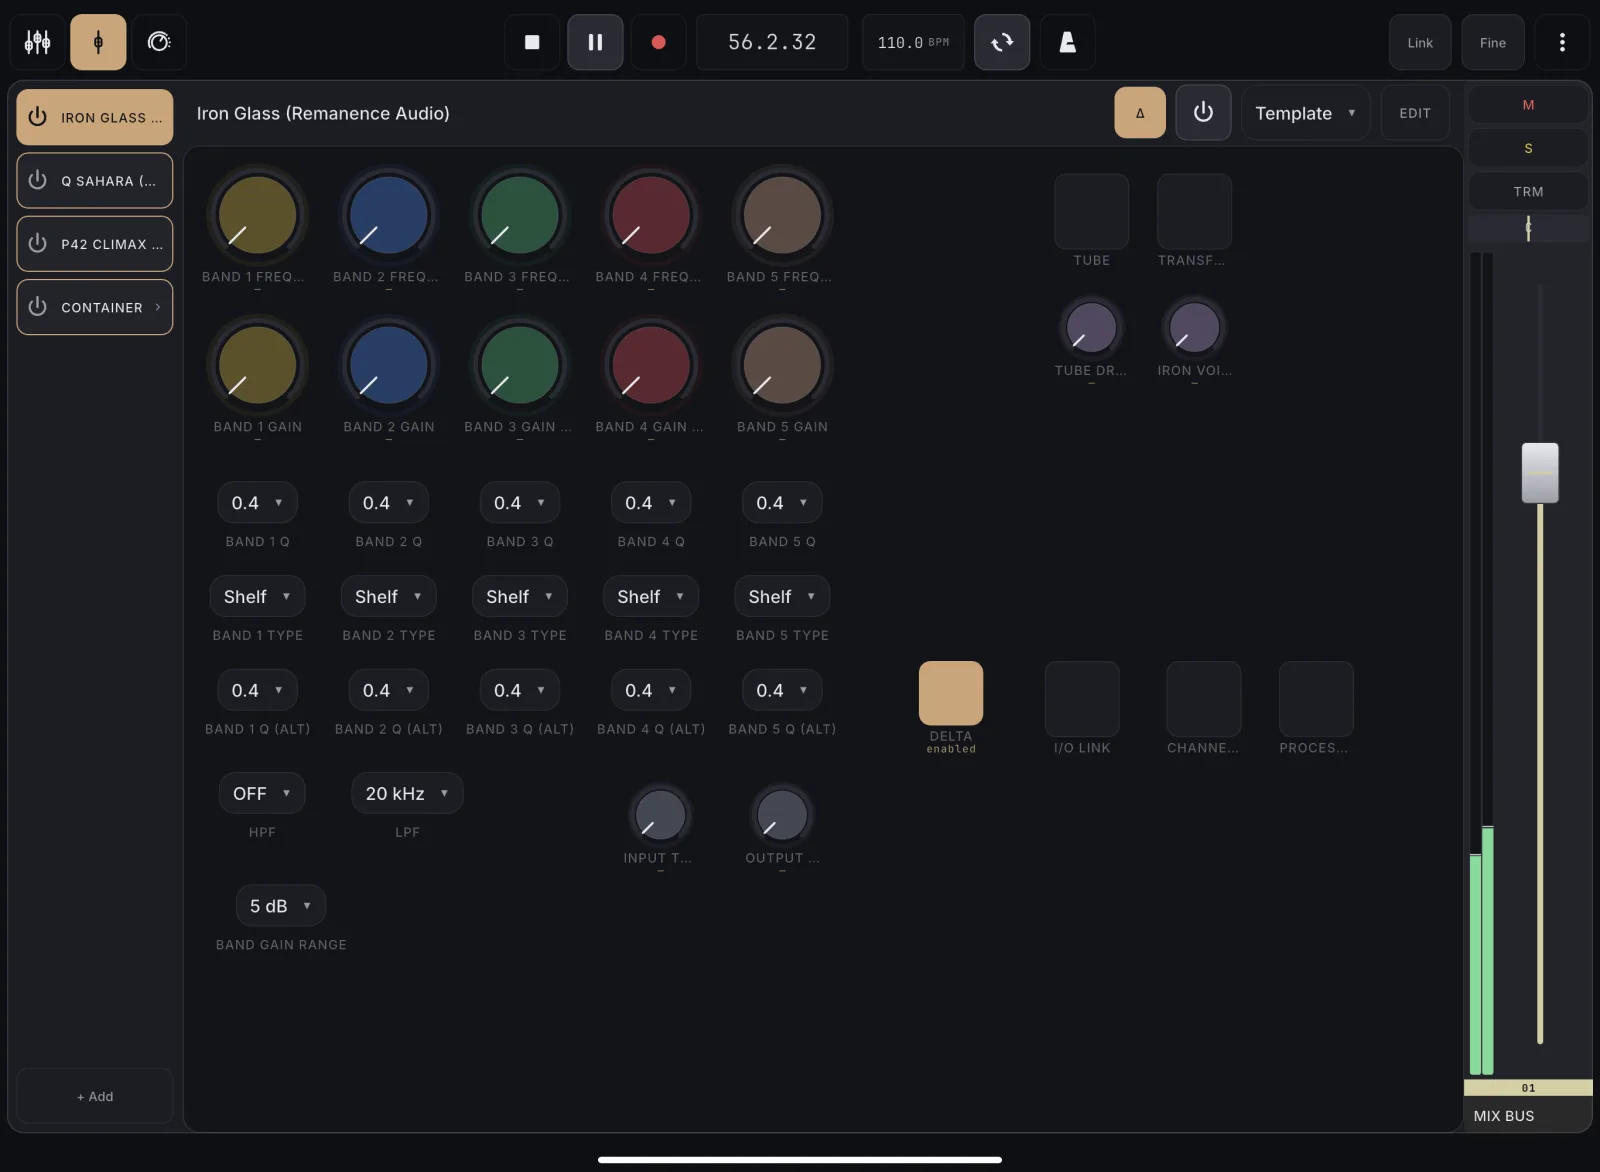Open the Template preset dropdown
1600x1172 pixels.
[1305, 113]
